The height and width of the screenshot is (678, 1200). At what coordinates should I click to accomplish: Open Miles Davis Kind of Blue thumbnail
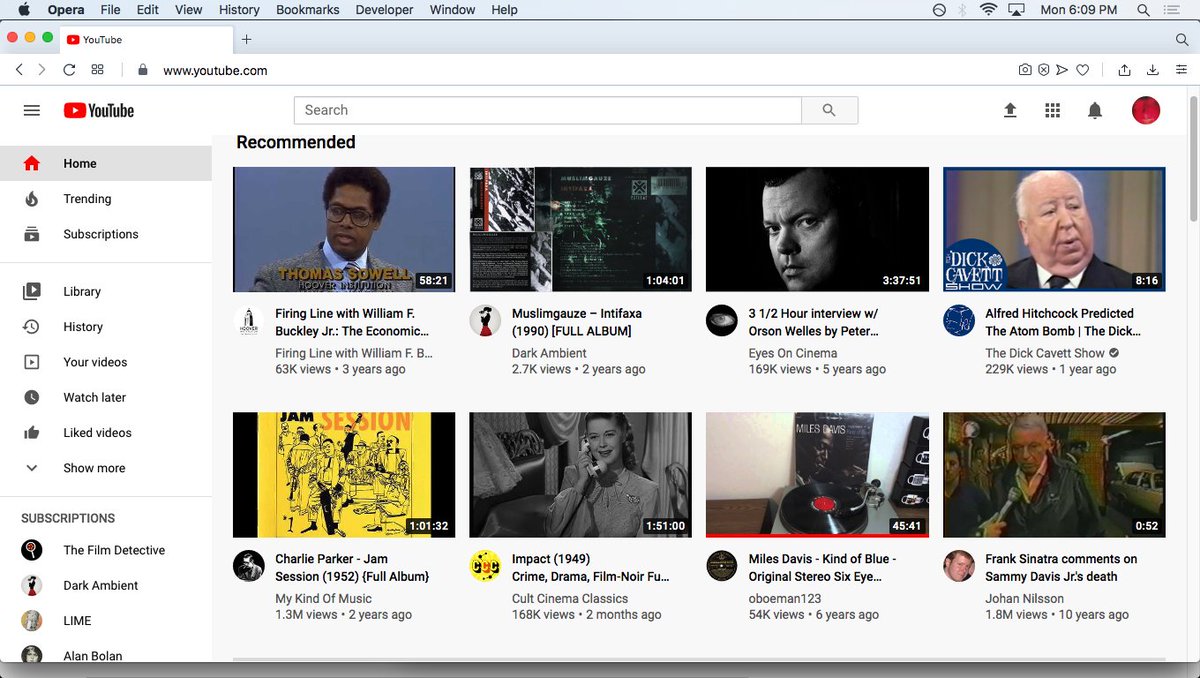tap(817, 475)
